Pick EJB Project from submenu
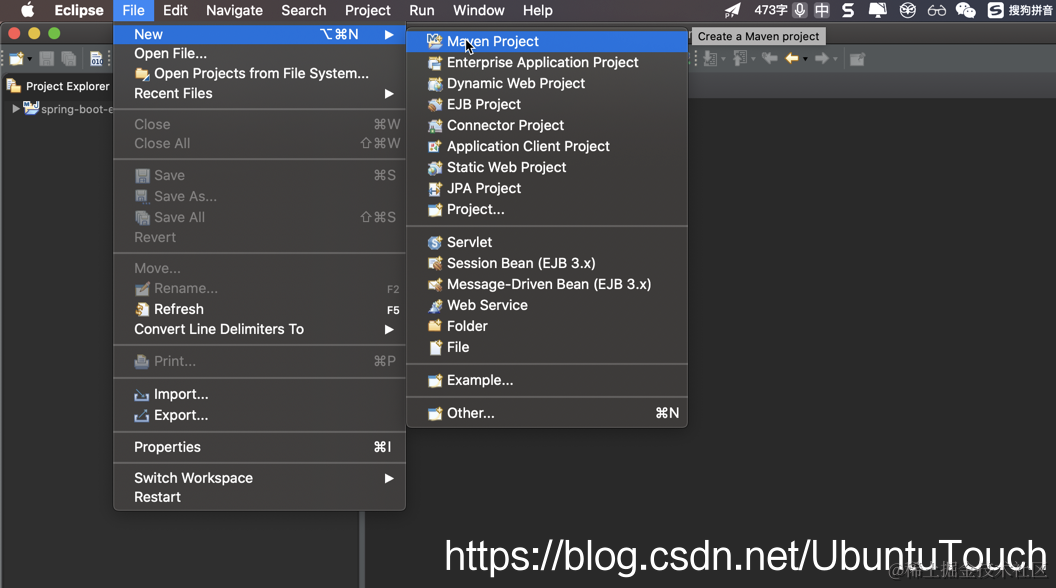Image resolution: width=1056 pixels, height=588 pixels. click(547, 104)
